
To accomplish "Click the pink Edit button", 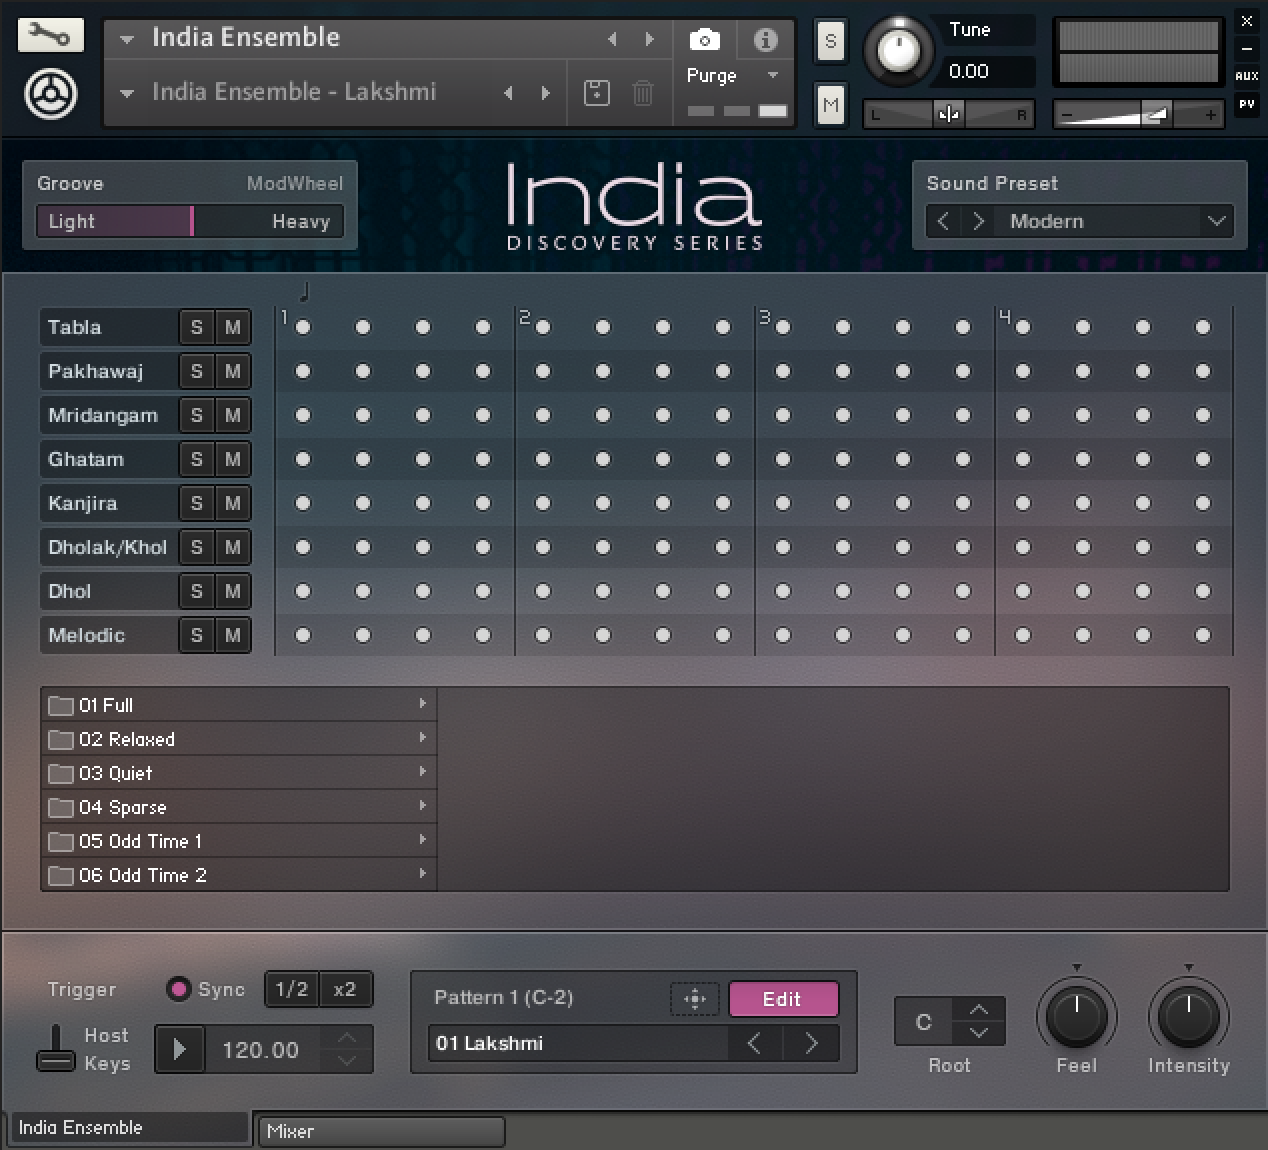I will point(783,999).
